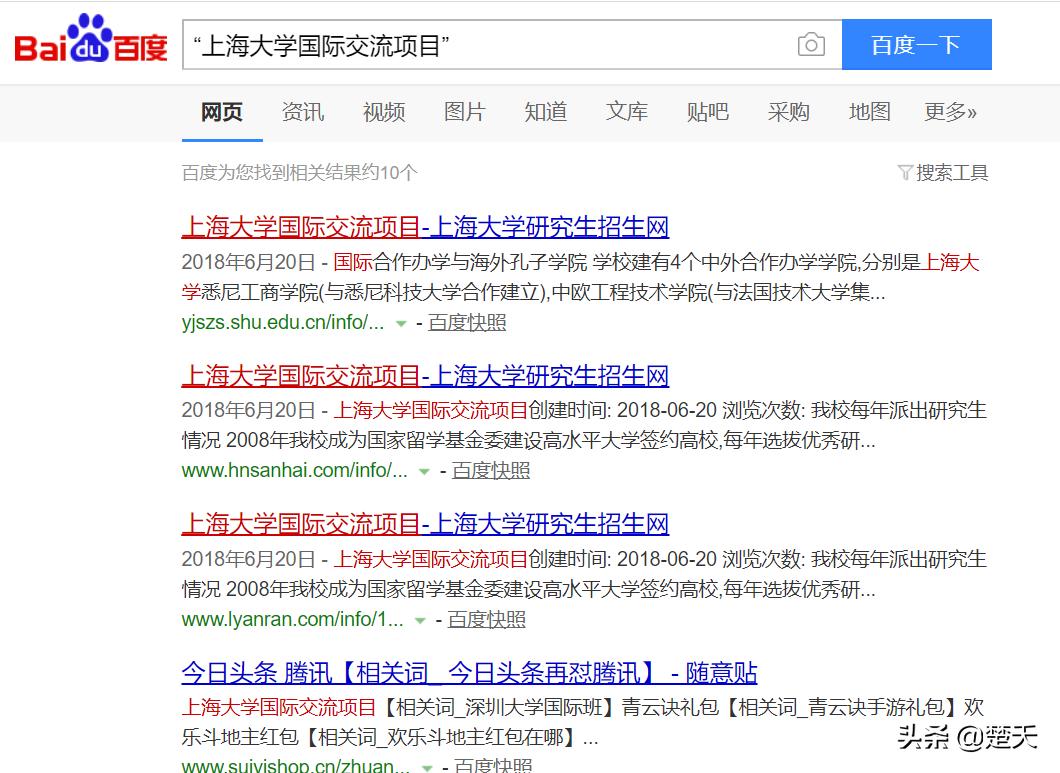This screenshot has width=1060, height=773.
Task: Open the 采购 search tab
Action: point(789,112)
